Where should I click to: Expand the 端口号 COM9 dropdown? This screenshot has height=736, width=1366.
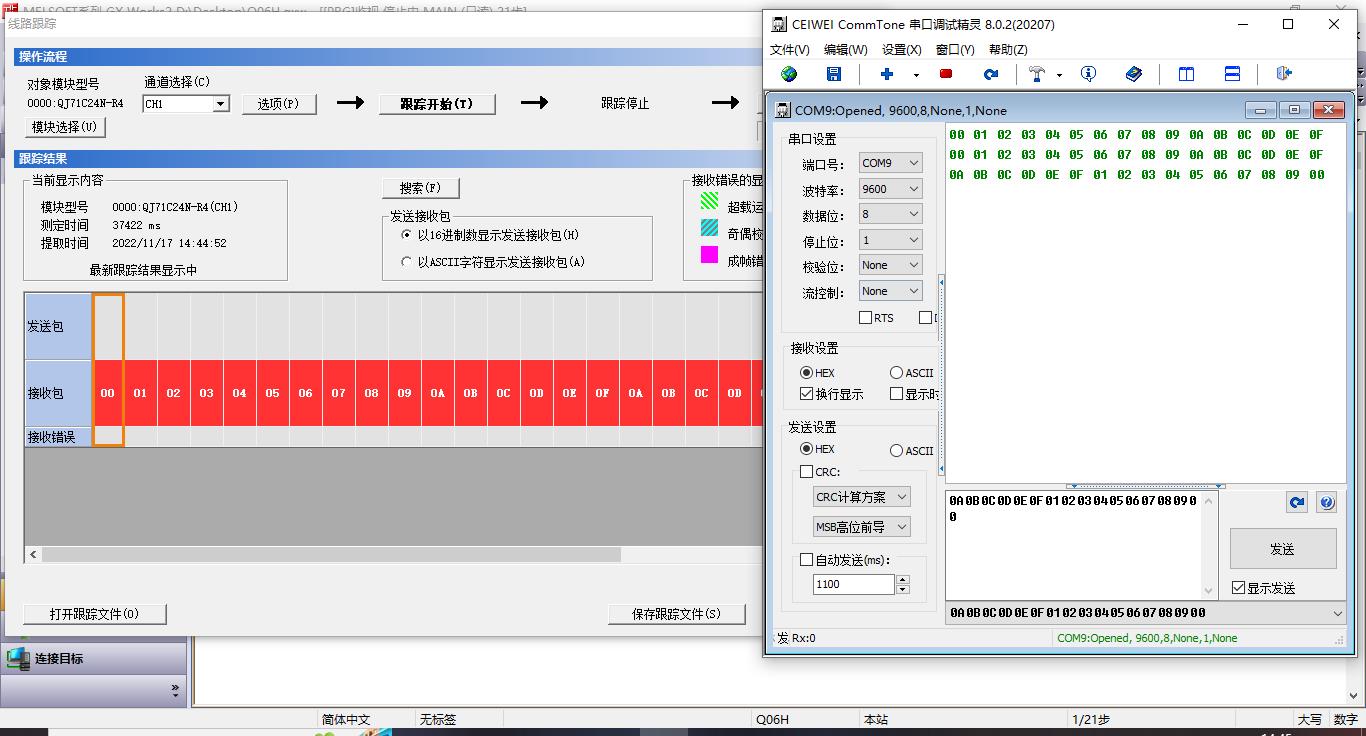890,163
